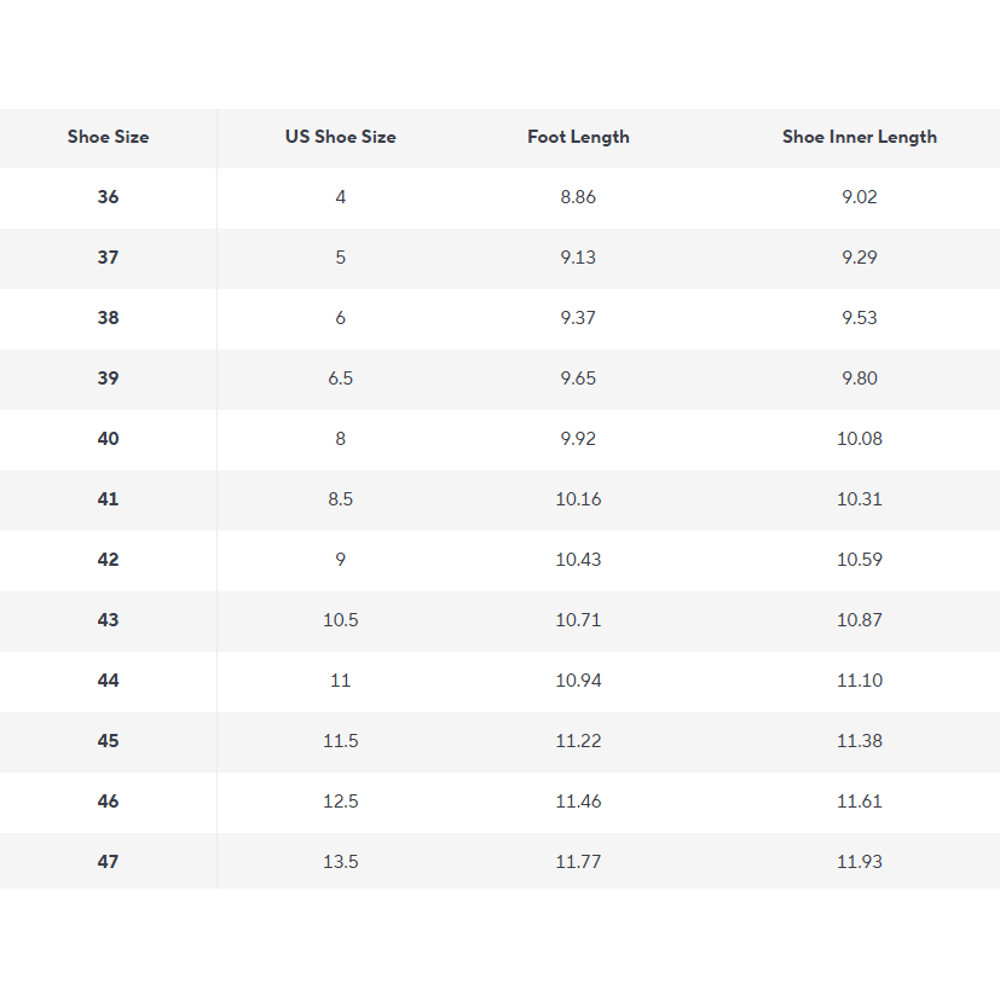Click the Foot Length column header
Image resolution: width=1000 pixels, height=1000 pixels.
(578, 137)
